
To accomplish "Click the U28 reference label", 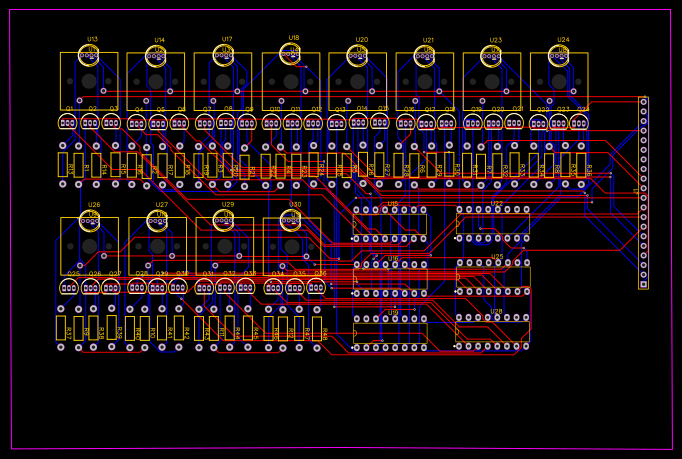I will (x=496, y=312).
